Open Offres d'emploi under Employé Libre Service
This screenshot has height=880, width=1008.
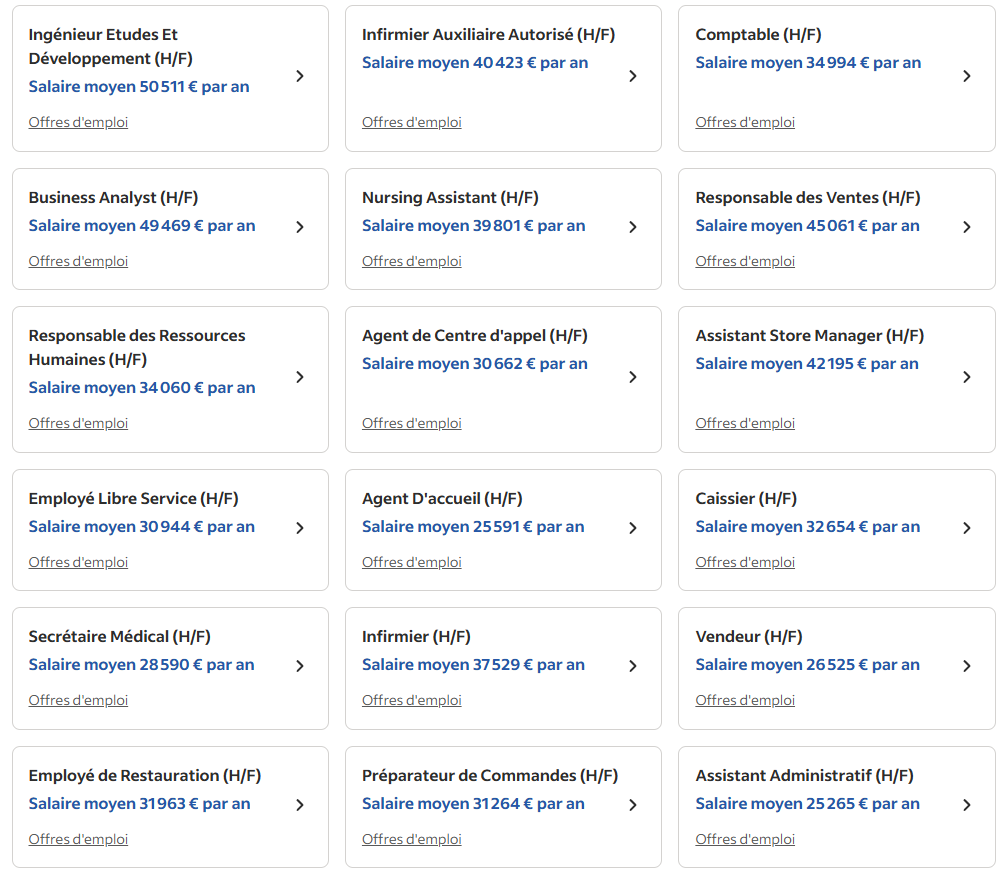78,562
